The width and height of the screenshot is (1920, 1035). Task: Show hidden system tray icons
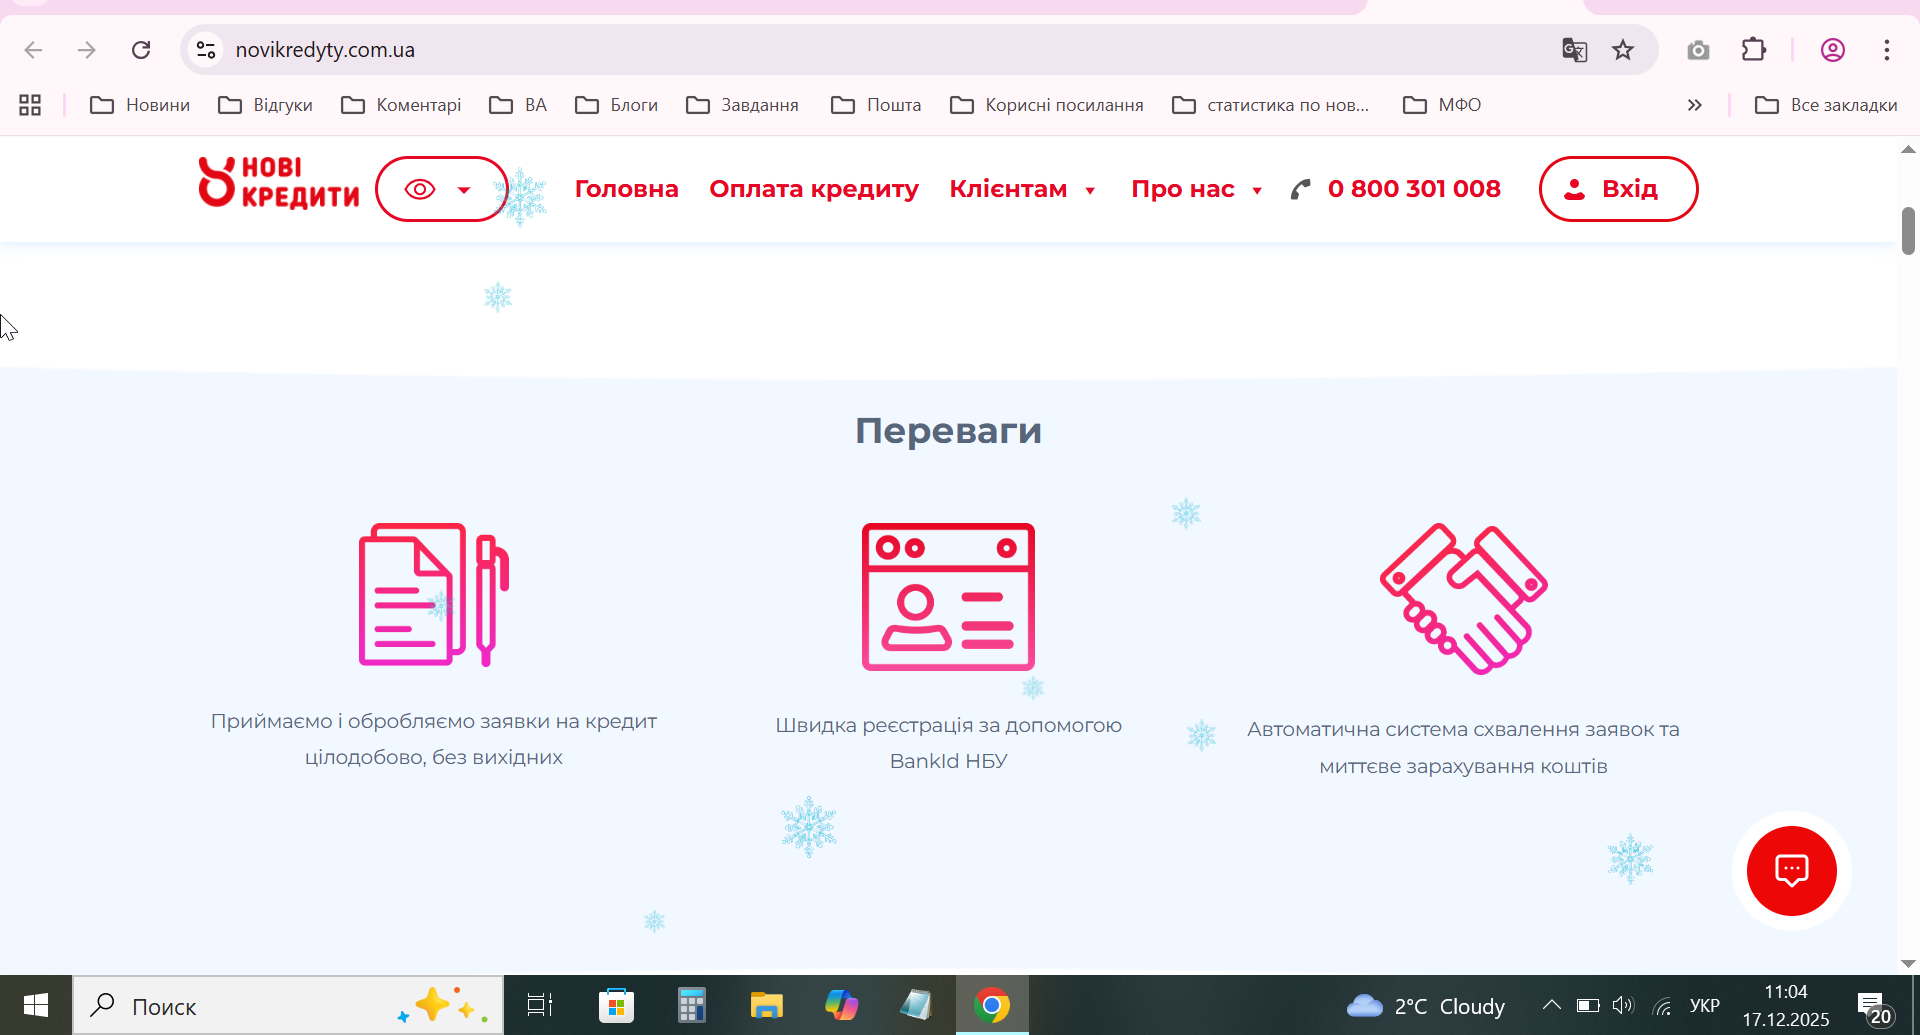pos(1552,1005)
